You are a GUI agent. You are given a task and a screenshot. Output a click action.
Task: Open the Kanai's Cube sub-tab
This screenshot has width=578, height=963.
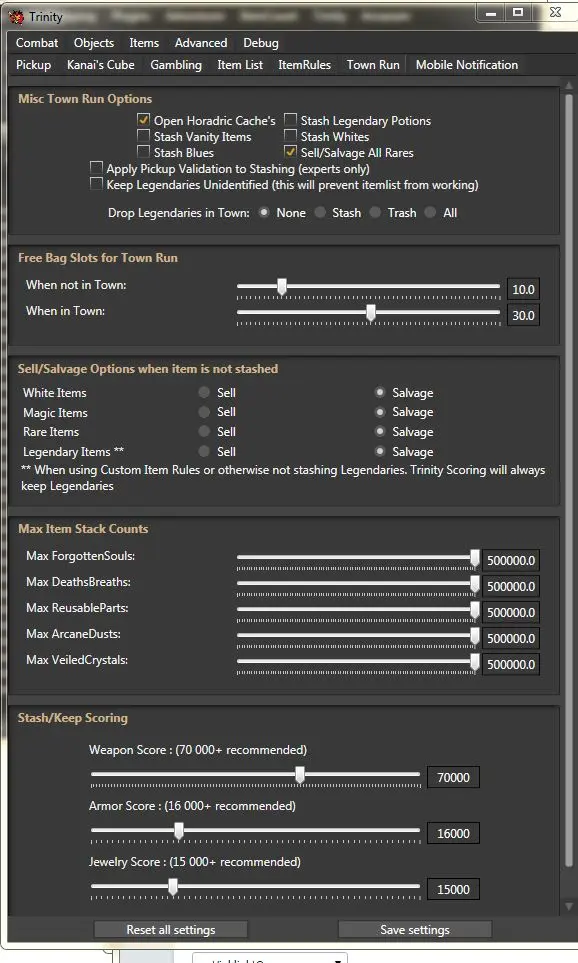pyautogui.click(x=101, y=64)
